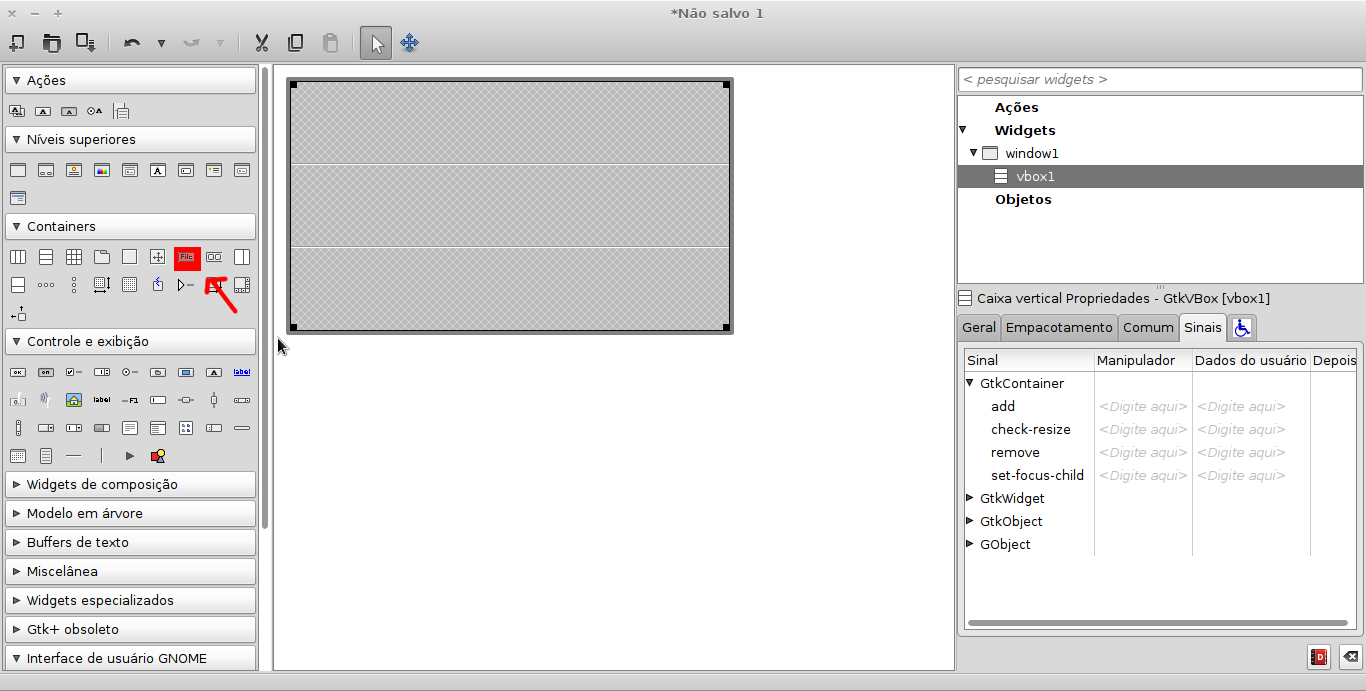Click the Dados do usuário column header
Viewport: 1366px width, 691px height.
coord(1251,360)
